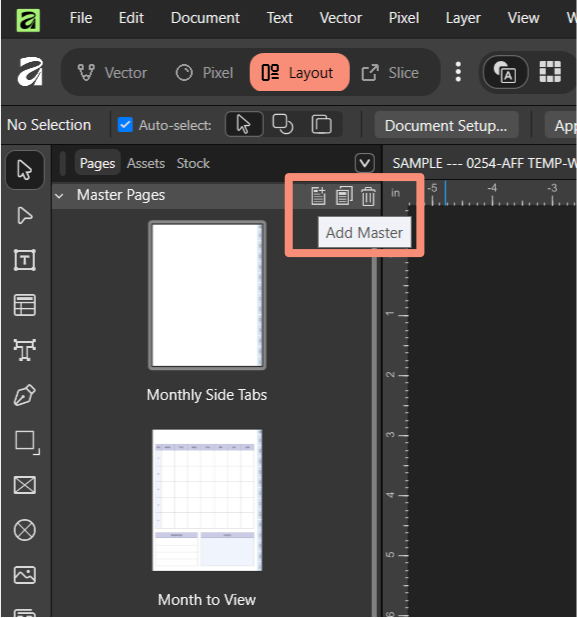The image size is (577, 618).
Task: Select the Pen tool
Action: (24, 395)
